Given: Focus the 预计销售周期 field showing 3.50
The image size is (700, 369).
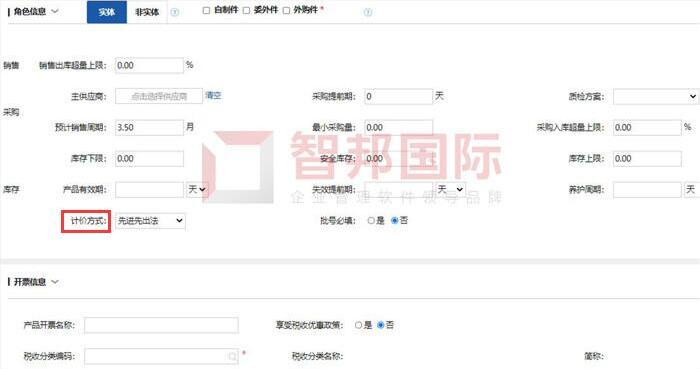Looking at the screenshot, I should click(149, 128).
